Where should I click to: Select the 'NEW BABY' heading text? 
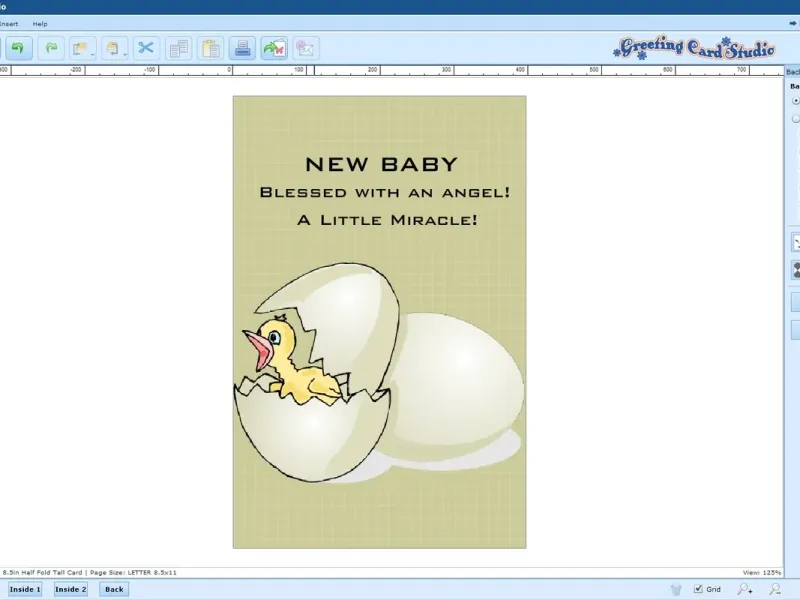click(x=382, y=164)
